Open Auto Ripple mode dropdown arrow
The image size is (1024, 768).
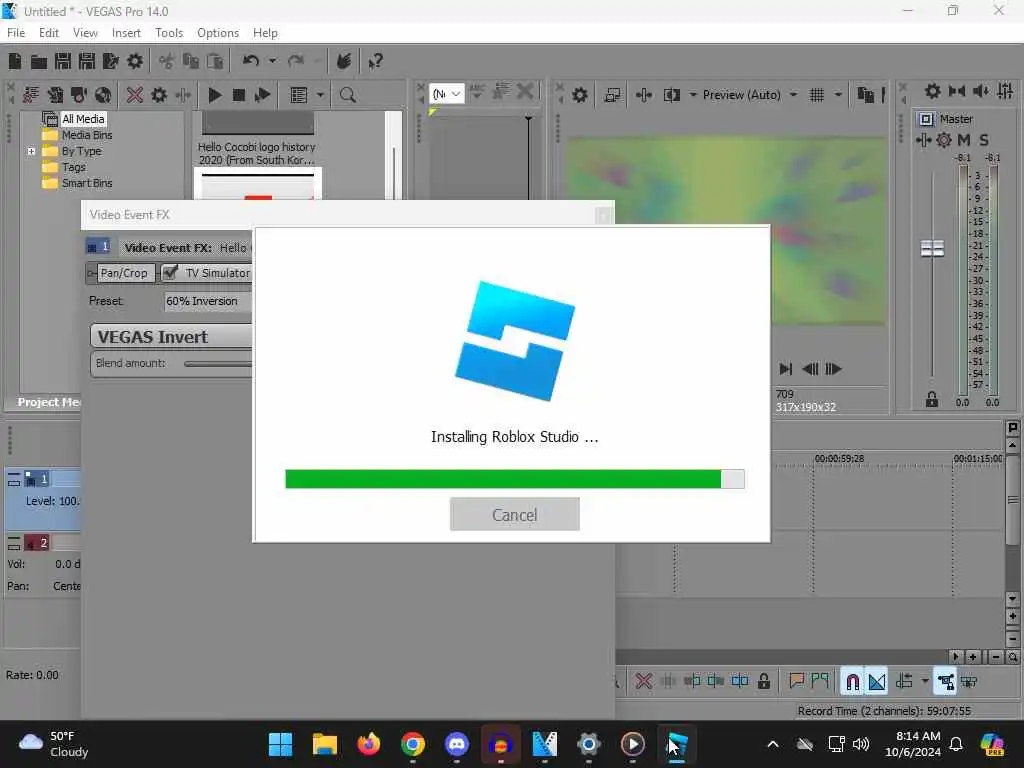[925, 681]
